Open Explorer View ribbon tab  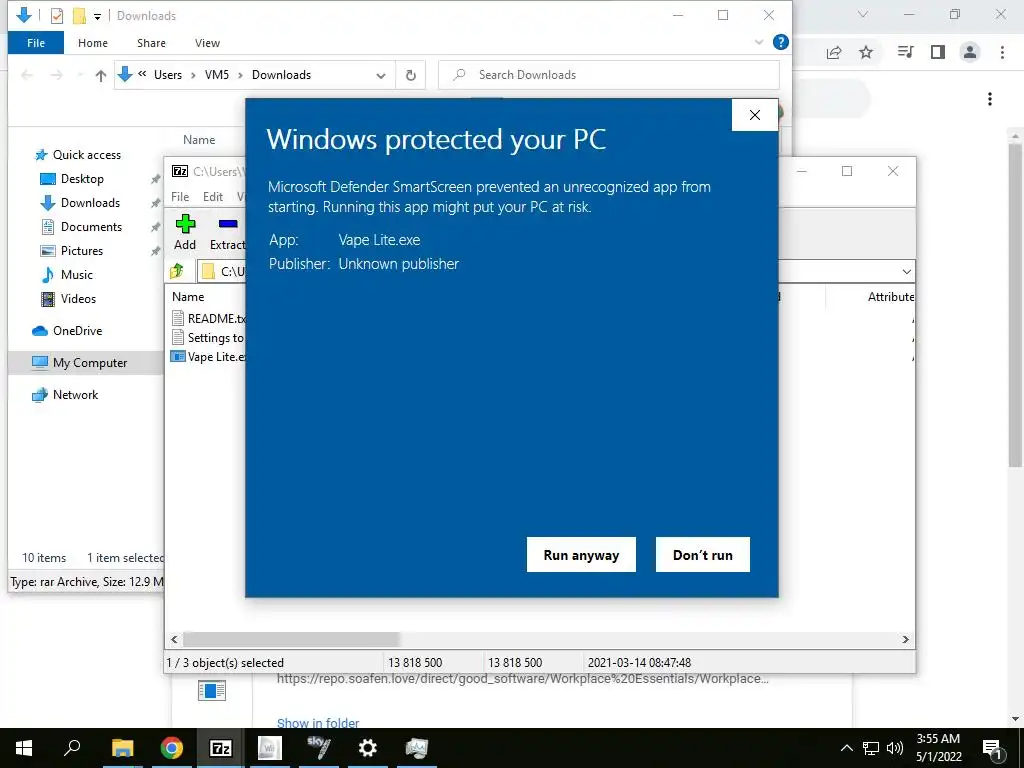click(207, 43)
